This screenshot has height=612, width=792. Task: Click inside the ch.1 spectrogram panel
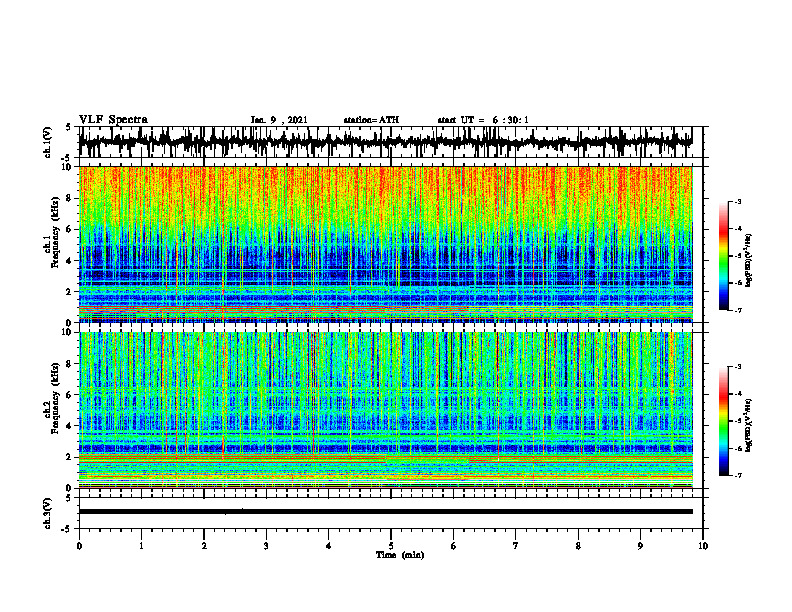pyautogui.click(x=385, y=244)
